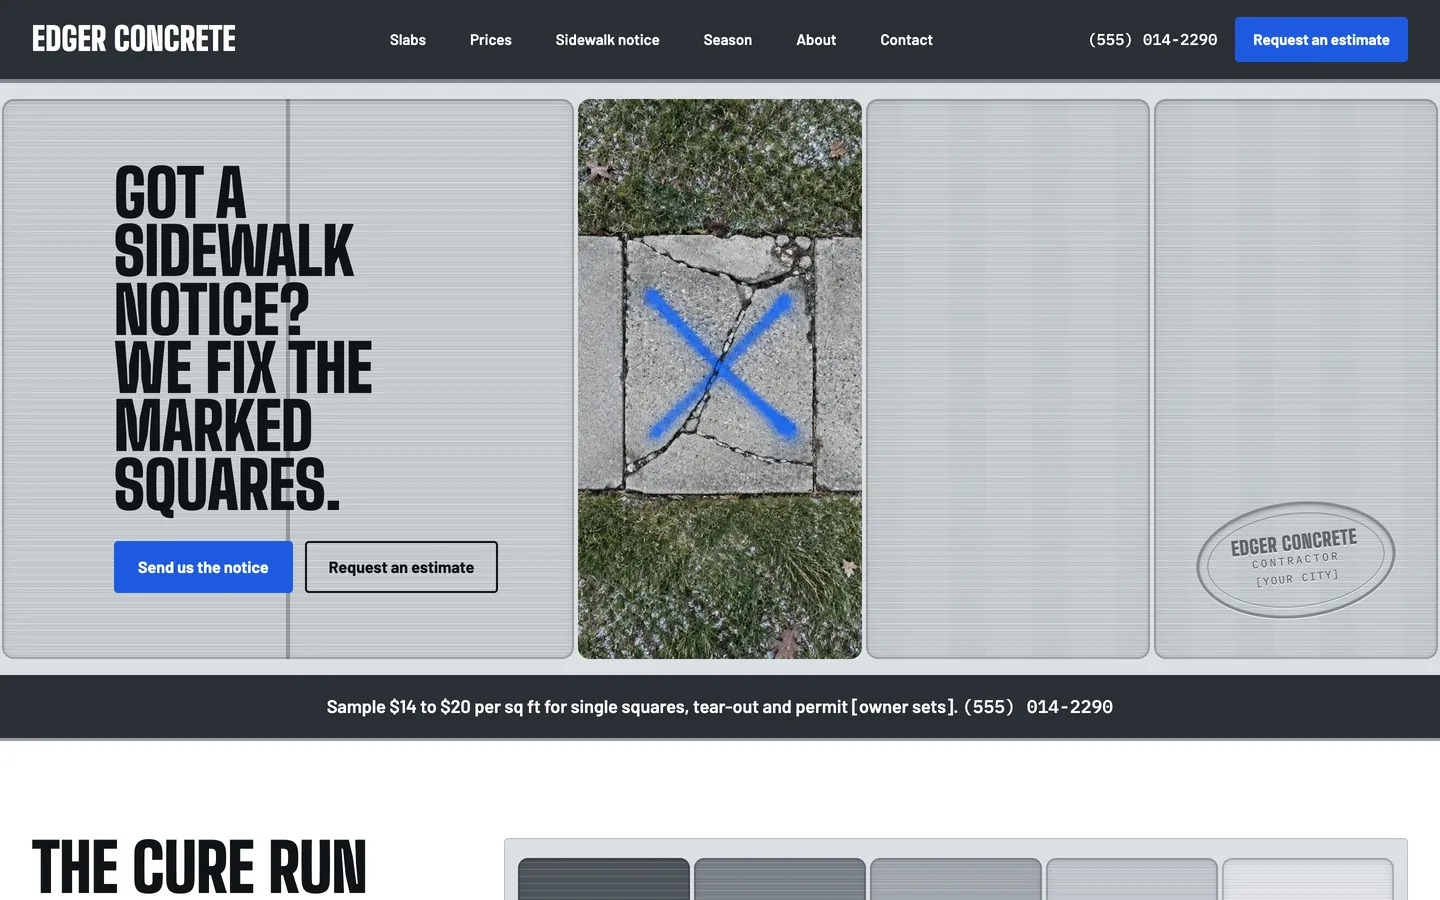Open the Contact nav link
Image resolution: width=1440 pixels, height=900 pixels.
tap(906, 40)
